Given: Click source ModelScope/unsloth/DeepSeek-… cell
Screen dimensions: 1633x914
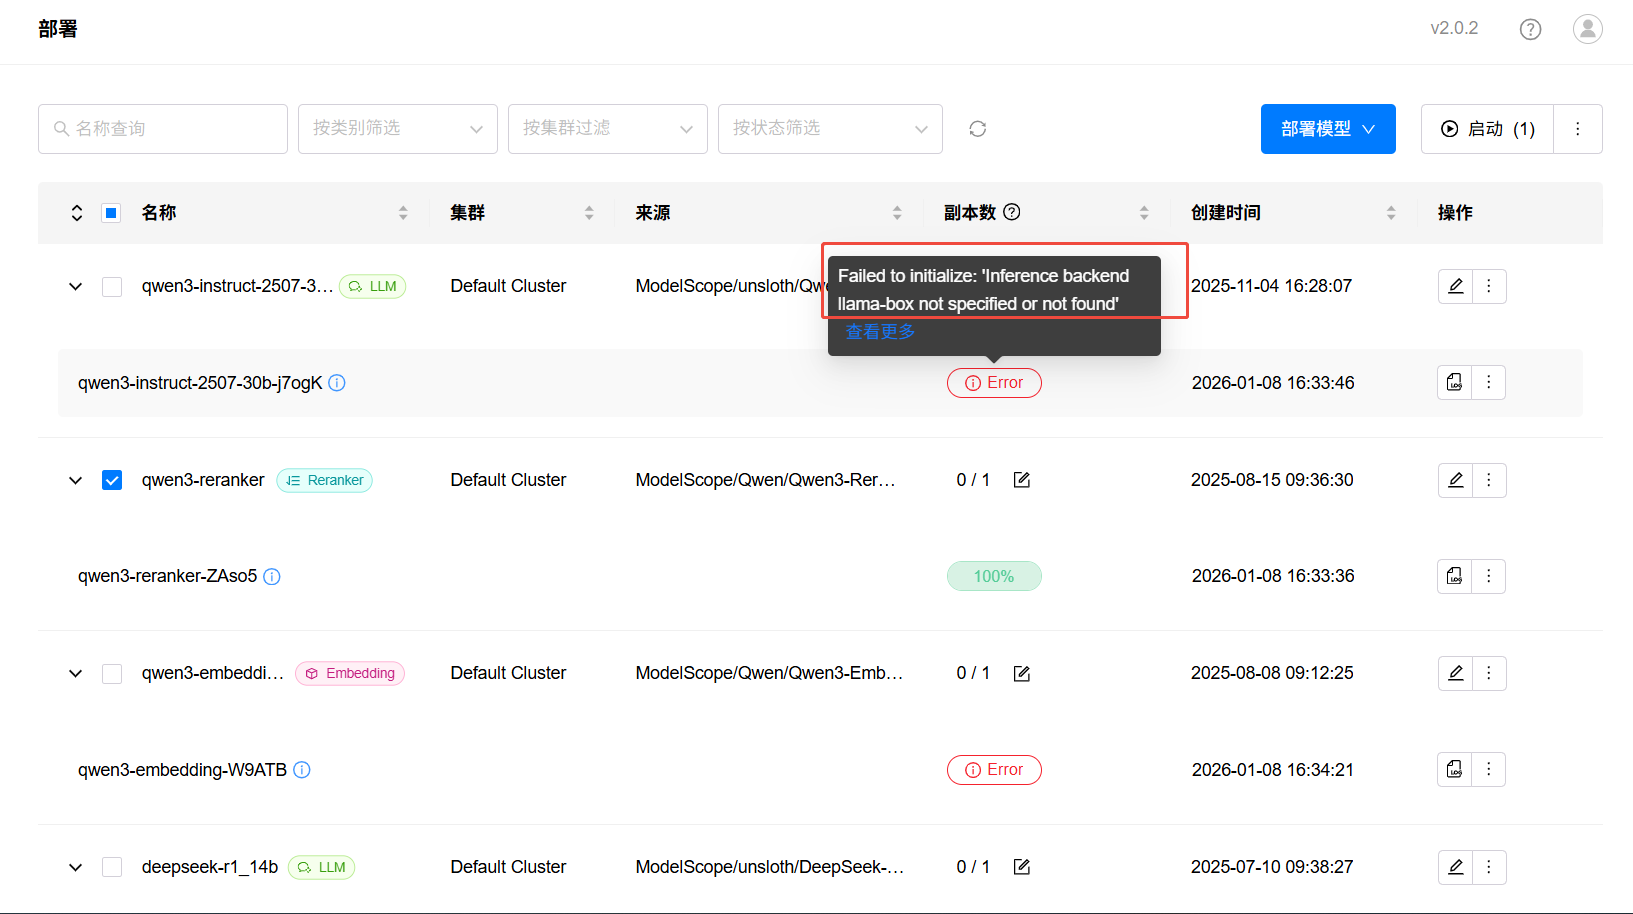Looking at the screenshot, I should pyautogui.click(x=770, y=867).
